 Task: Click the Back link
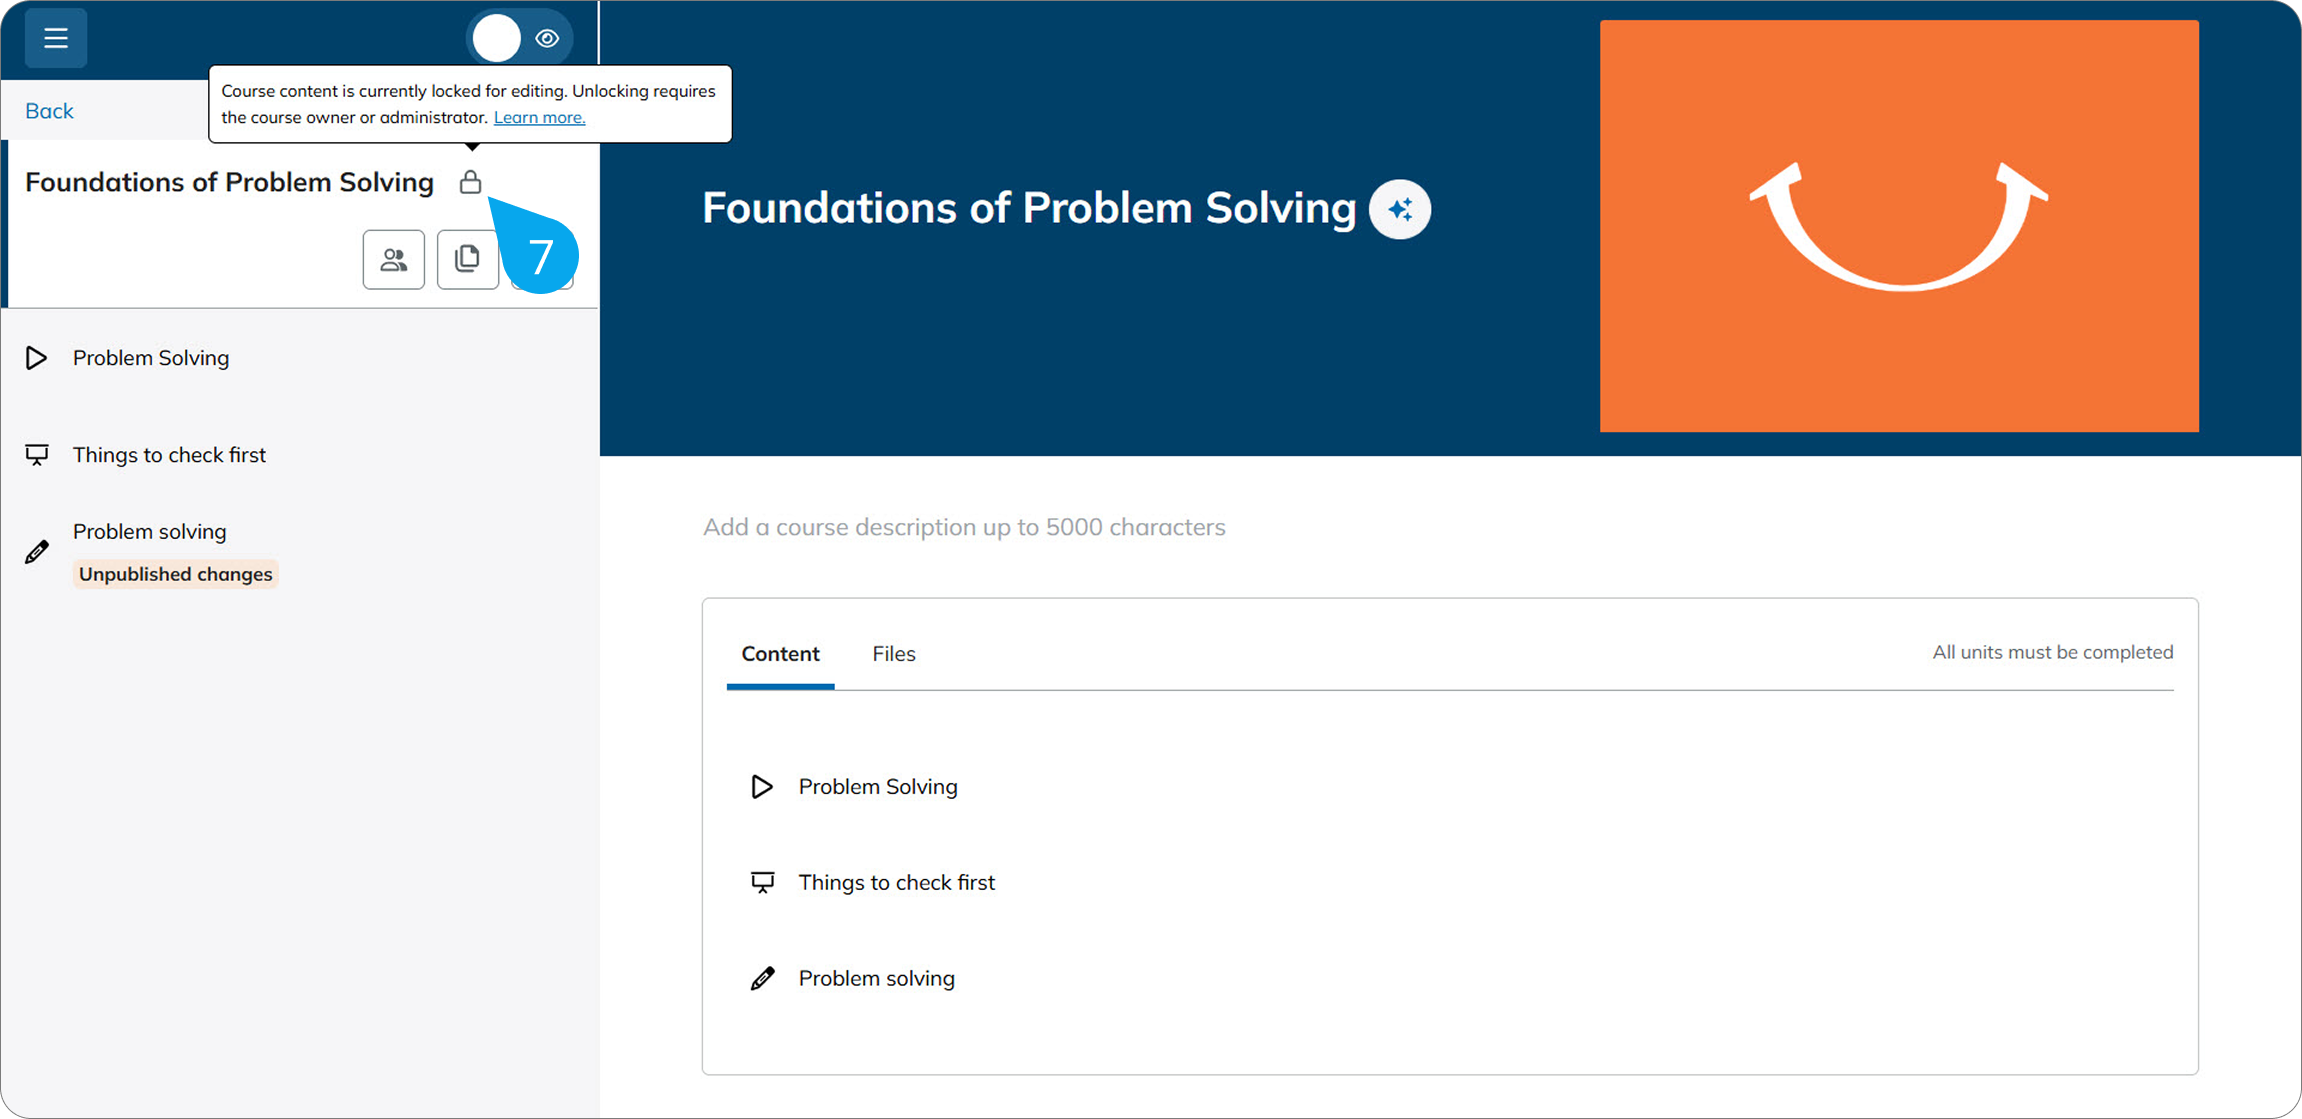click(x=49, y=111)
